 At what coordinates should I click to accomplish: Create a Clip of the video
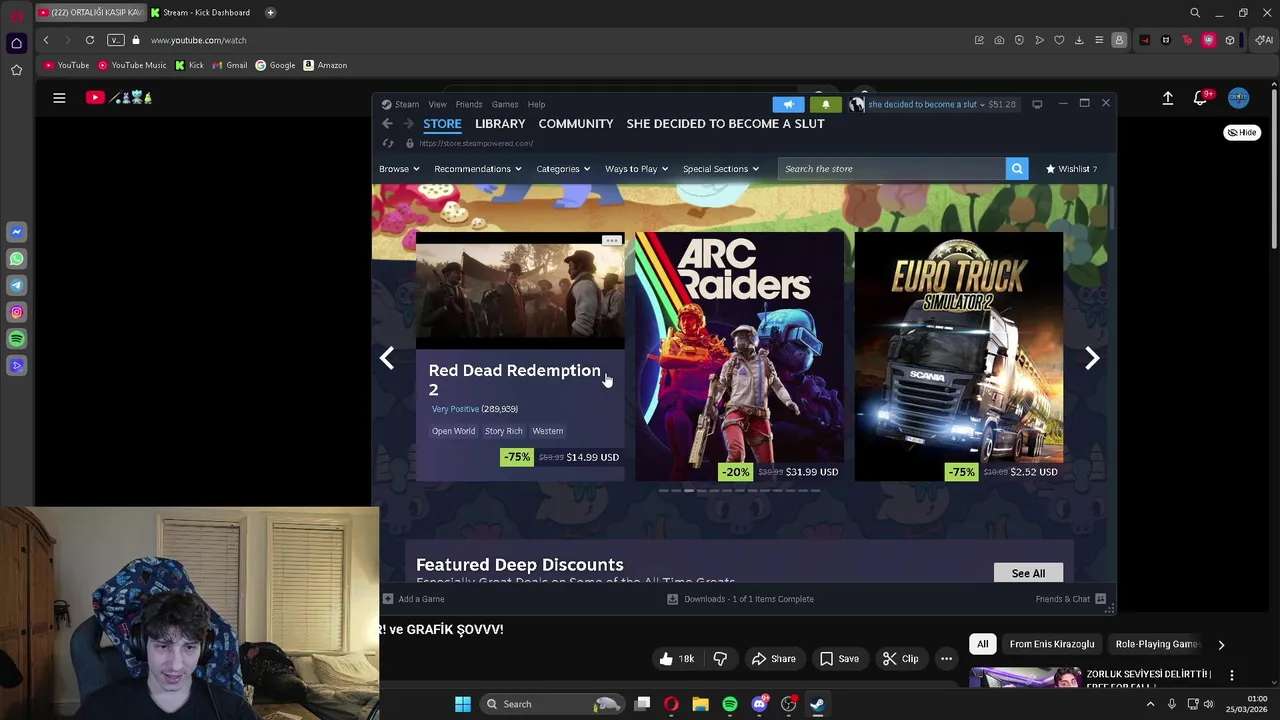pos(900,659)
